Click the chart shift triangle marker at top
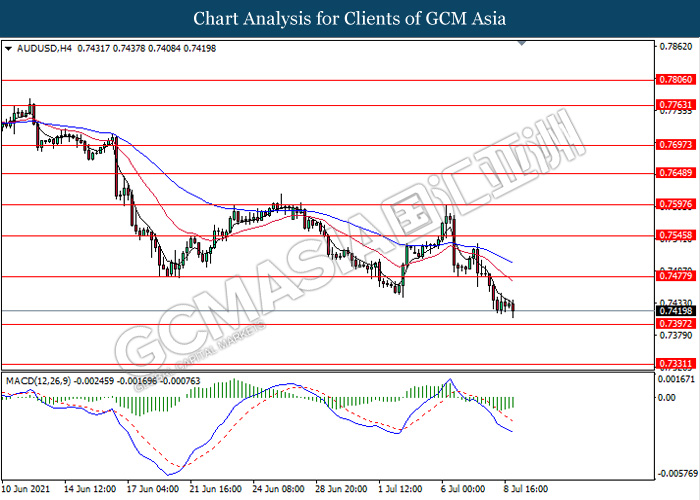The height and width of the screenshot is (500, 700). click(x=521, y=43)
